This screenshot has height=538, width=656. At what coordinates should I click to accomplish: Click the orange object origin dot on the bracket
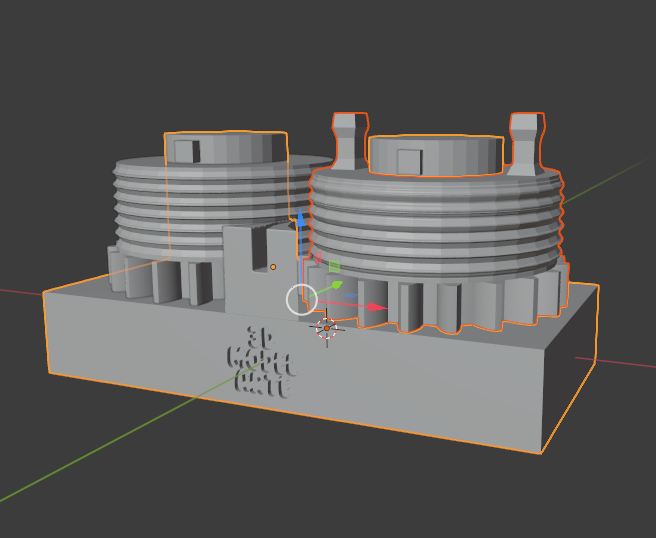pos(273,267)
